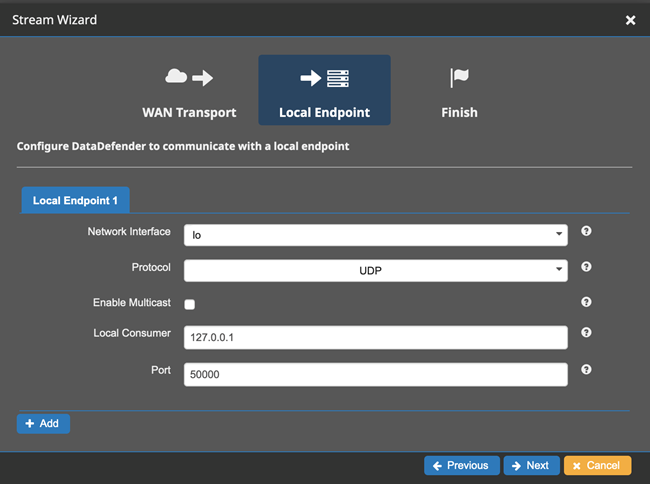The height and width of the screenshot is (484, 650).
Task: Close the Stream Wizard dialog
Action: click(x=631, y=20)
